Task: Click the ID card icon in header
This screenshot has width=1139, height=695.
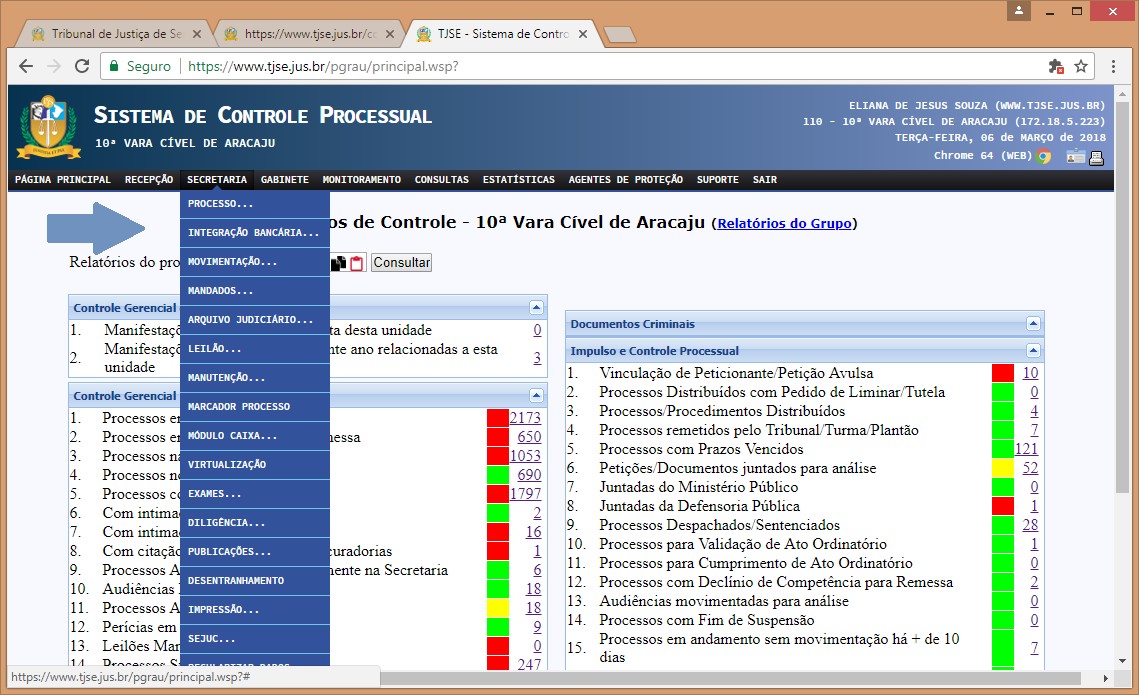Action: pyautogui.click(x=1075, y=156)
